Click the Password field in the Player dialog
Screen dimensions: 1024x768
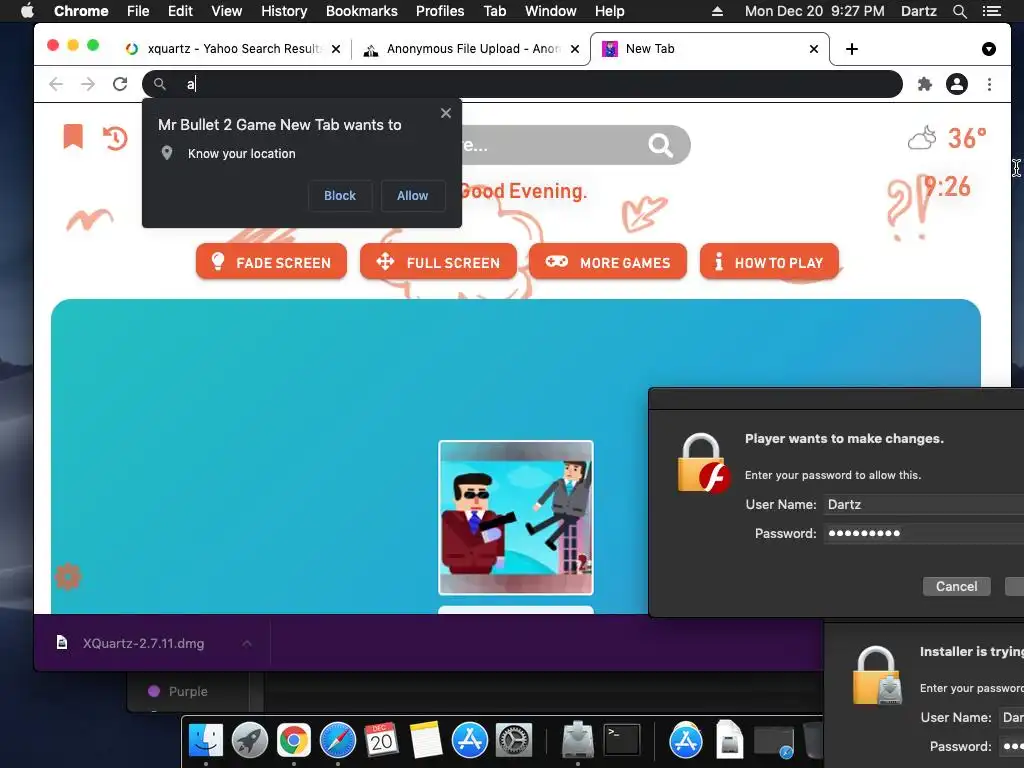click(923, 533)
